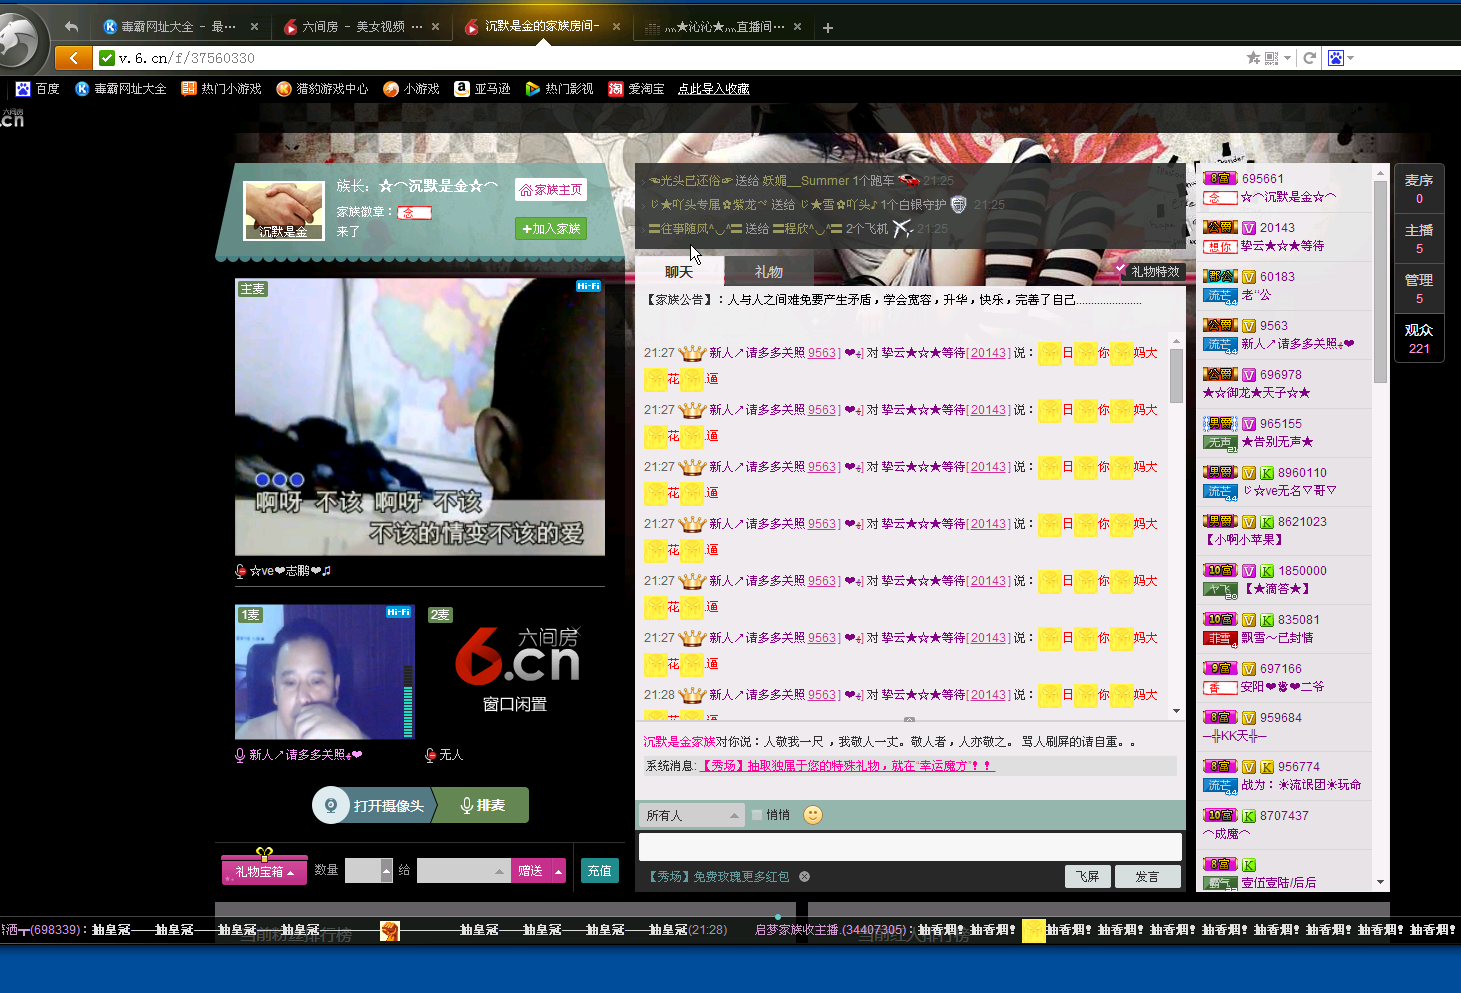Close the 沉默是金的家族房间 tab
1461x993 pixels.
tap(616, 27)
